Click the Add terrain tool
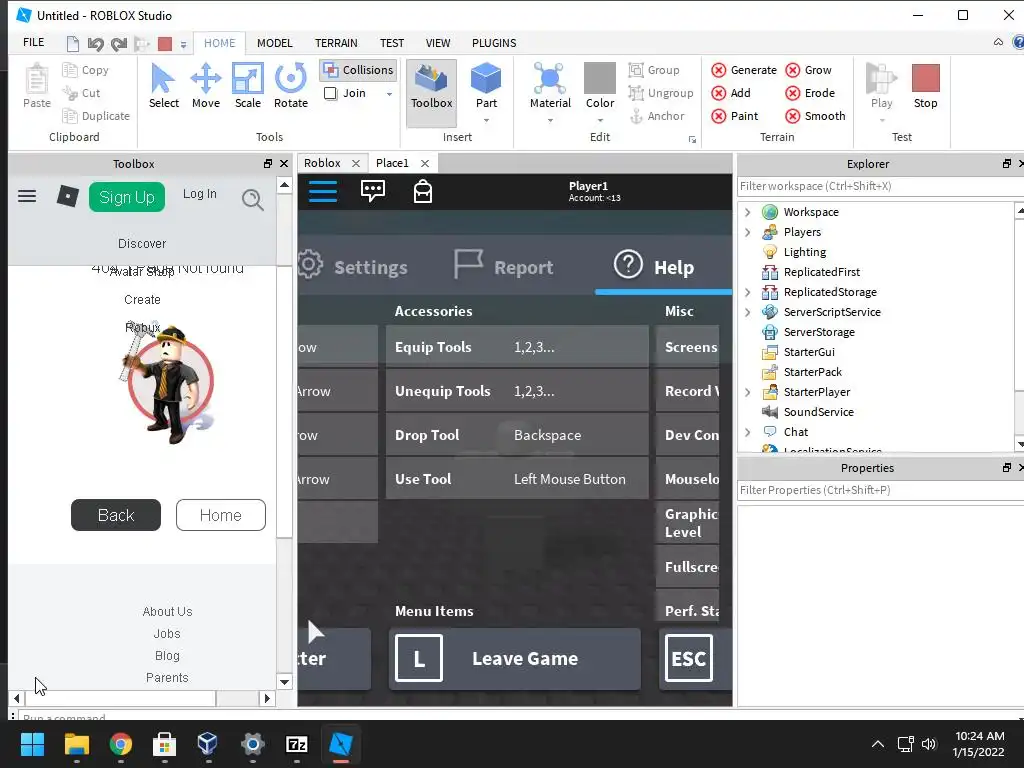Image resolution: width=1024 pixels, height=768 pixels. pyautogui.click(x=731, y=93)
